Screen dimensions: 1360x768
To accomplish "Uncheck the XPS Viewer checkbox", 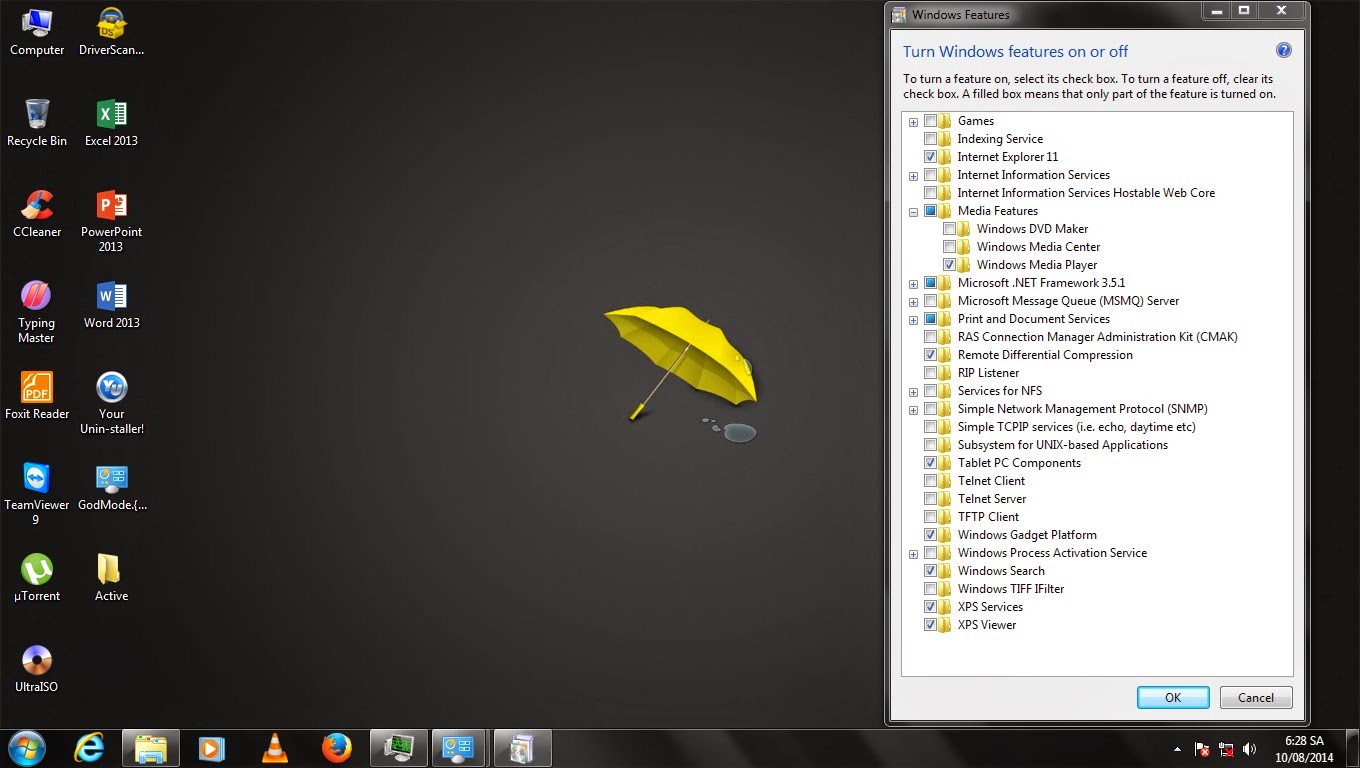I will point(931,625).
